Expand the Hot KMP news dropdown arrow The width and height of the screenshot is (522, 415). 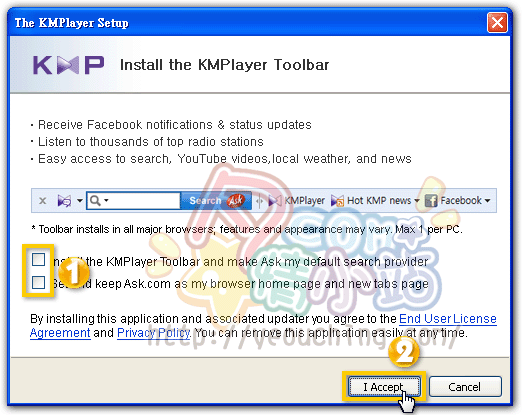[417, 201]
